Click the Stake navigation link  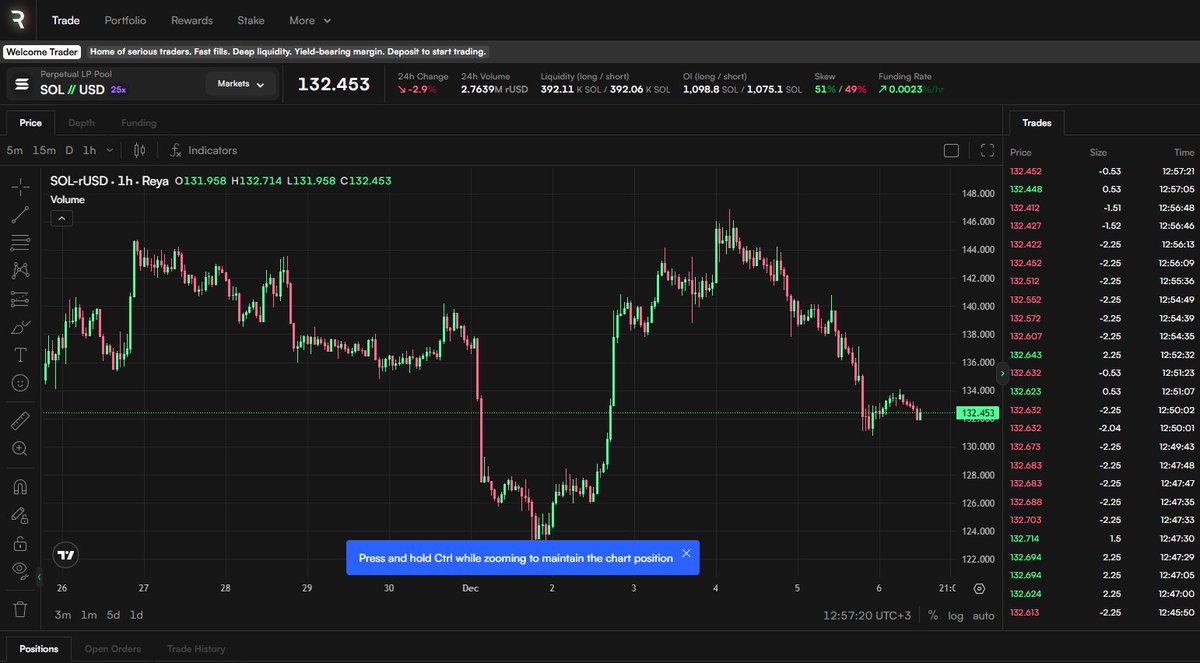(250, 20)
